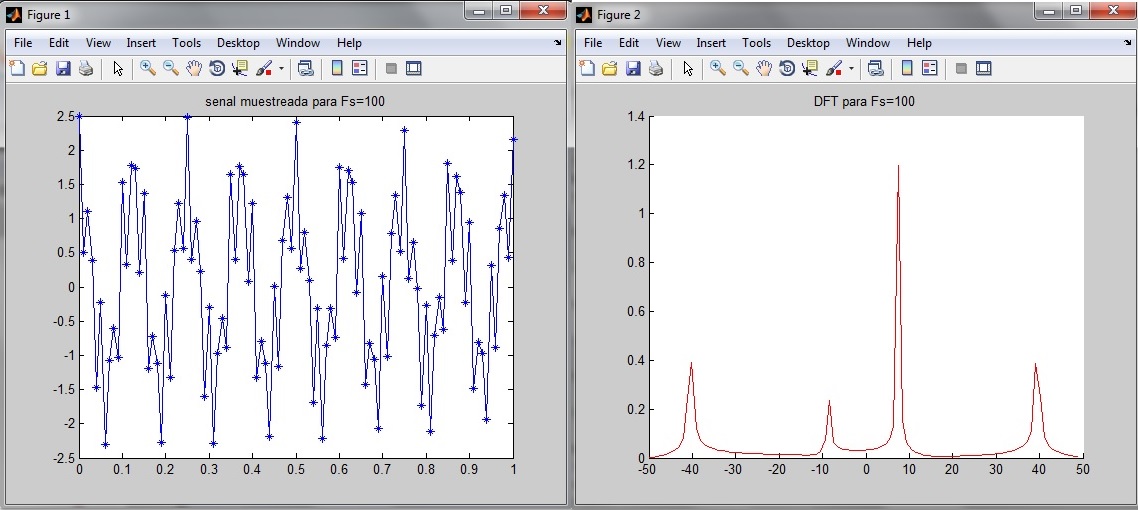
Task: Toggle Insert Legend in Figure 2 toolbar
Action: [x=930, y=69]
